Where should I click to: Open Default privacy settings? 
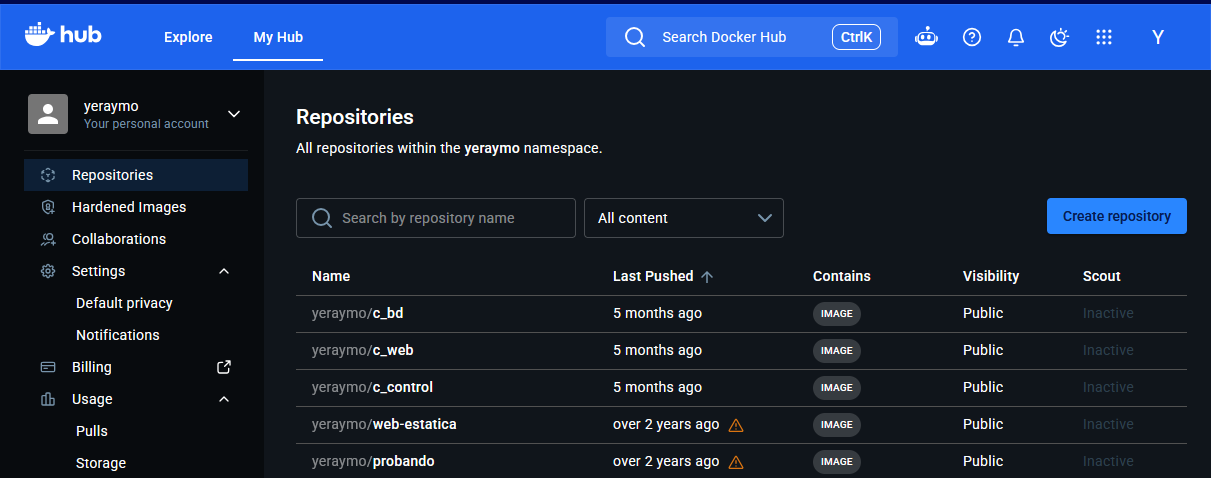[124, 303]
